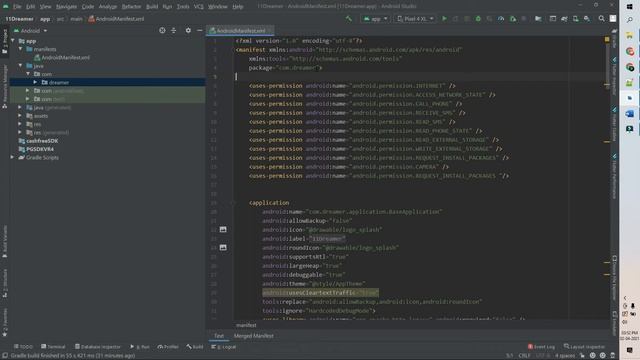This screenshot has width=640, height=360.
Task: Toggle Device File Explorer side tab
Action: (x=614, y=277)
